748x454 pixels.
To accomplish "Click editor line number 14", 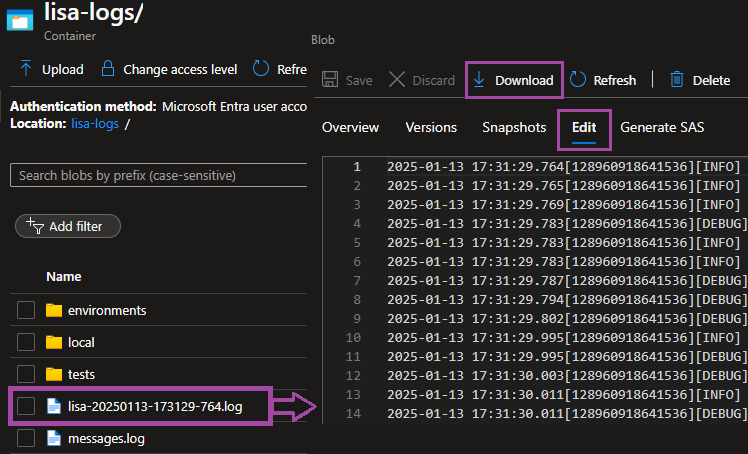I will pyautogui.click(x=353, y=413).
